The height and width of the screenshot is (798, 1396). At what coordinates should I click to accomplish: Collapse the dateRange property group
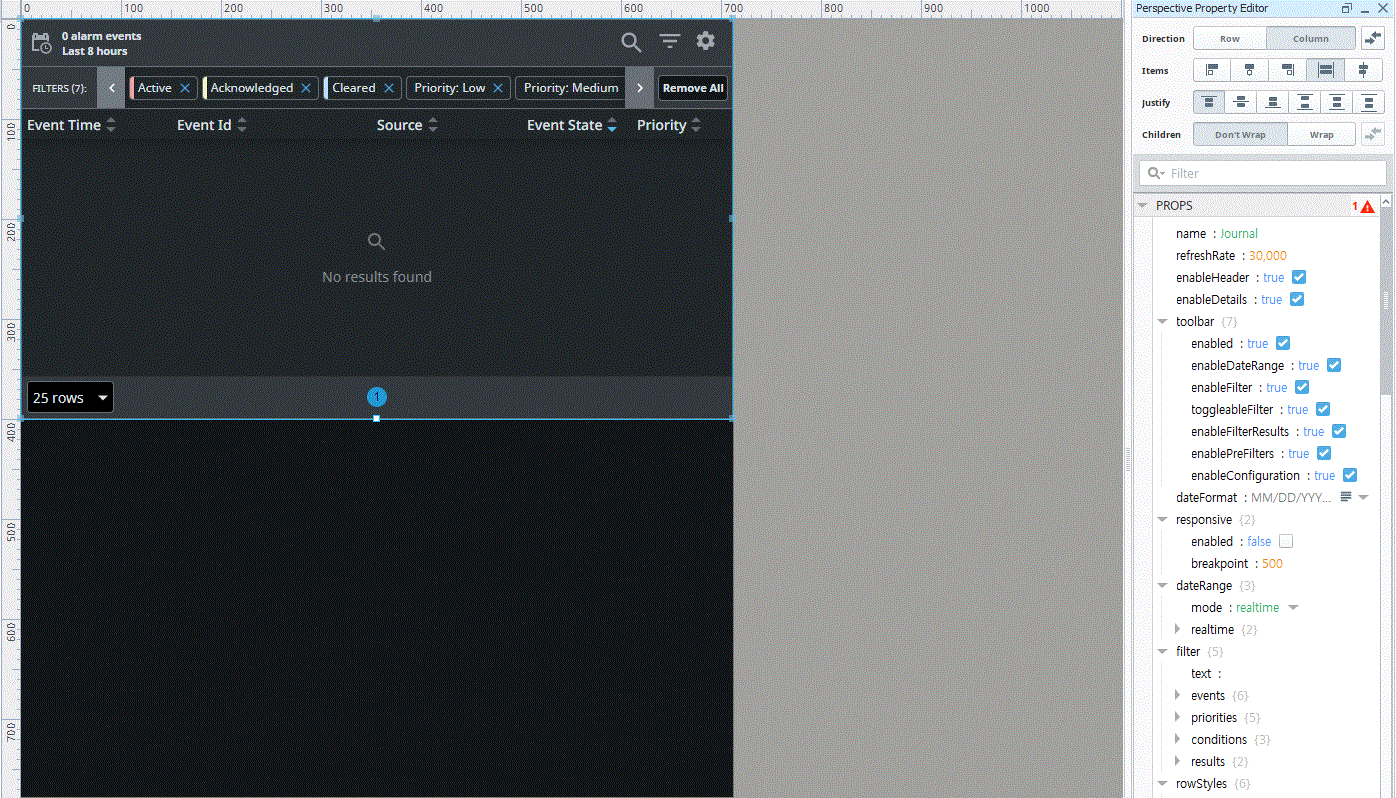click(1162, 586)
